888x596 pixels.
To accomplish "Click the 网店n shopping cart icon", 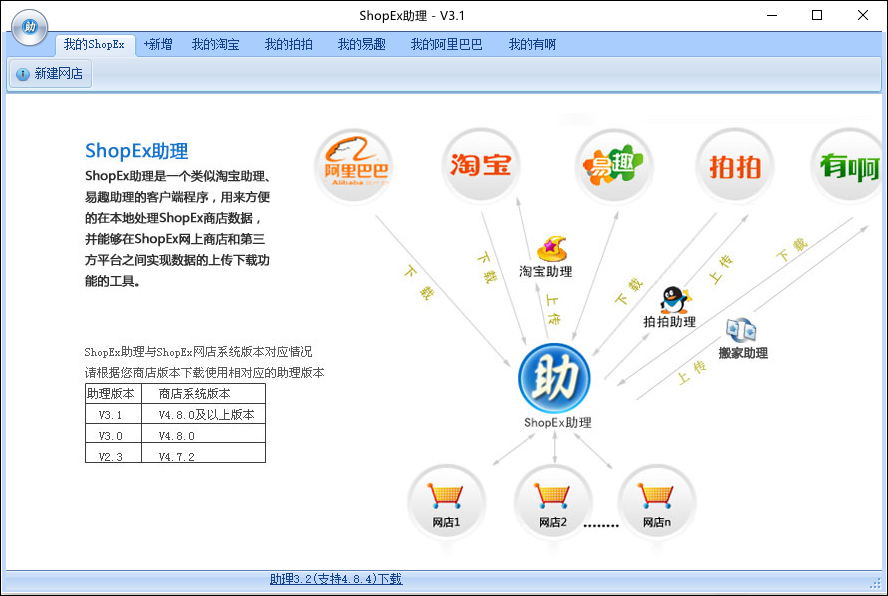I will tap(656, 503).
